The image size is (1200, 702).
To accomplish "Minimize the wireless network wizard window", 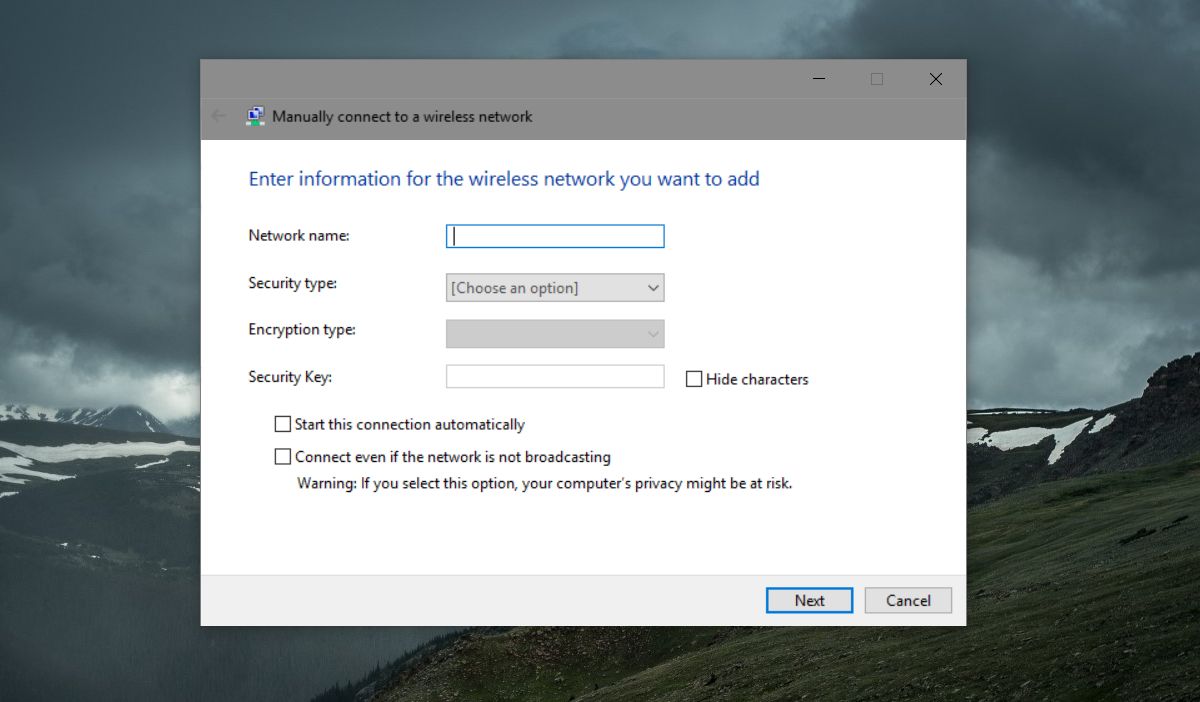I will tap(818, 79).
